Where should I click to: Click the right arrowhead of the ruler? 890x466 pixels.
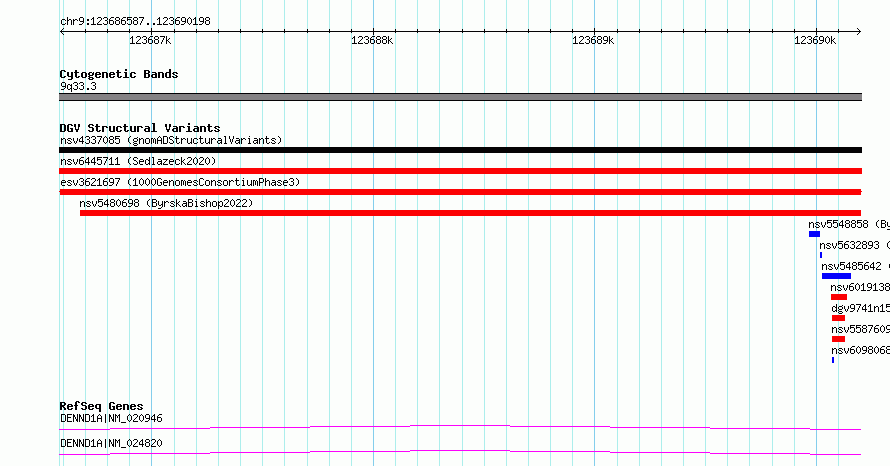coord(858,32)
